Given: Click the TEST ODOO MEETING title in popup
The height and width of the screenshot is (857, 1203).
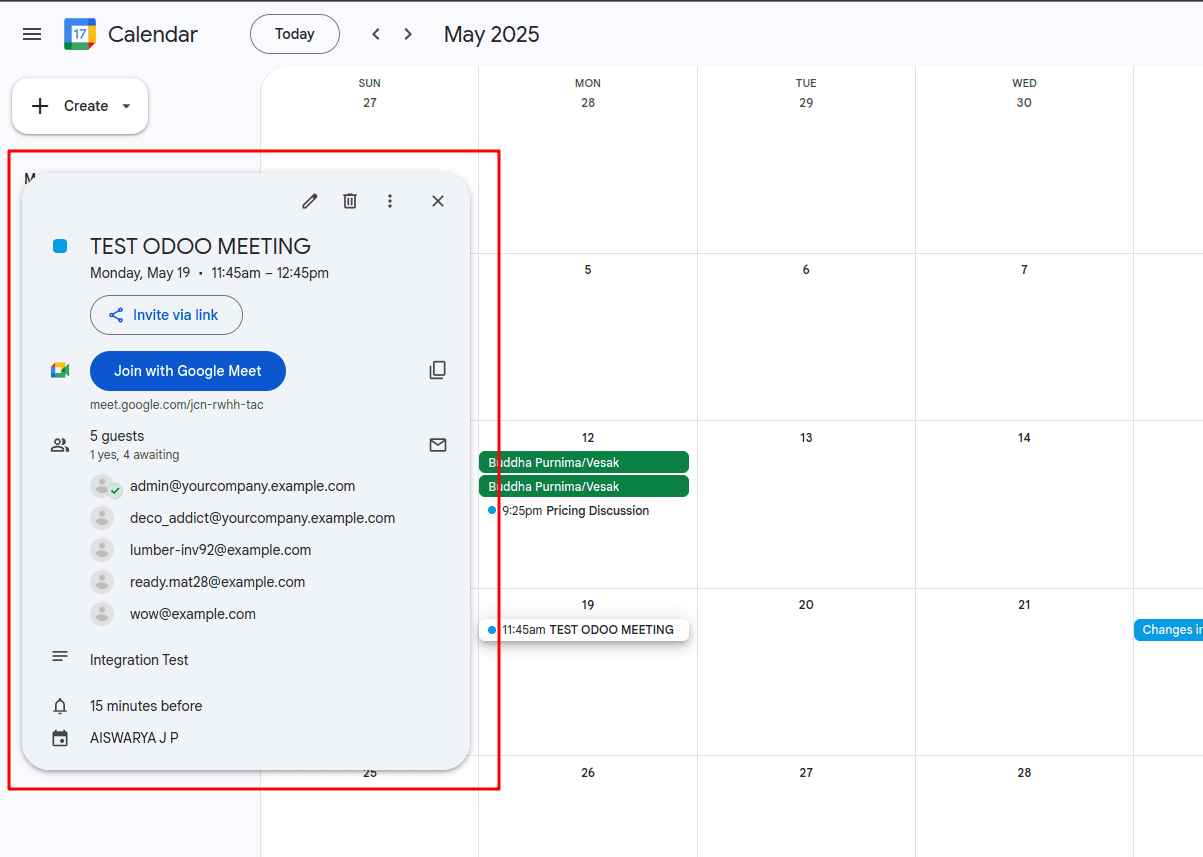Looking at the screenshot, I should click(200, 246).
